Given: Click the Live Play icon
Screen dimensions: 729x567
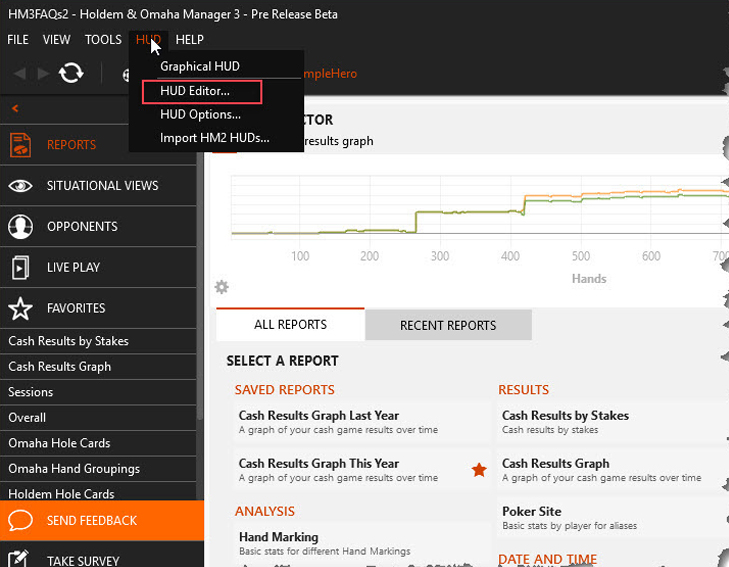Looking at the screenshot, I should click(20, 268).
